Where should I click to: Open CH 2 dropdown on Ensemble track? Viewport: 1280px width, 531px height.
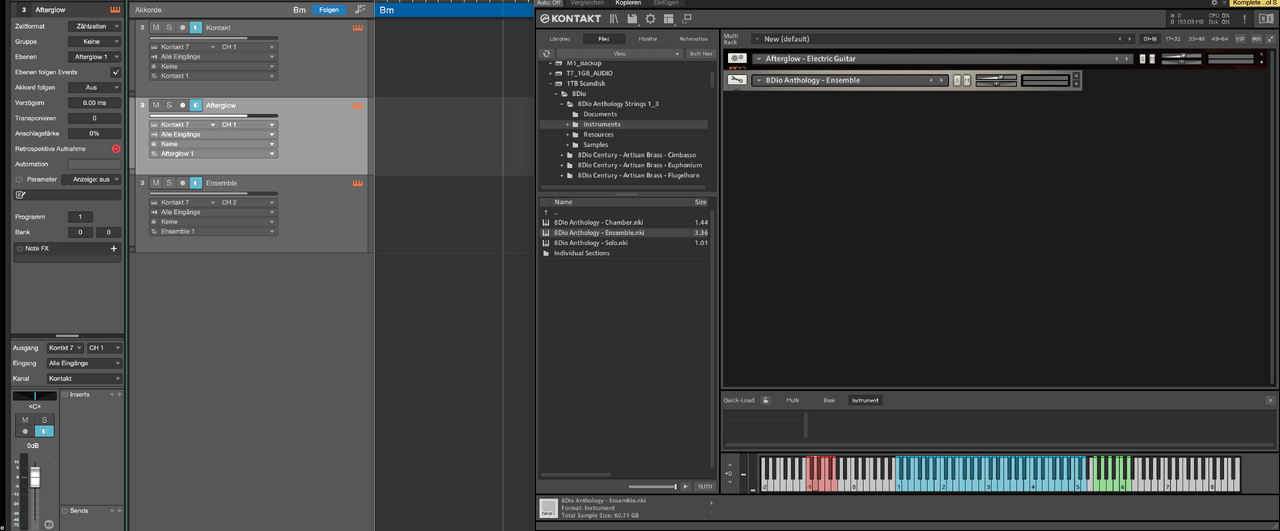coord(247,202)
